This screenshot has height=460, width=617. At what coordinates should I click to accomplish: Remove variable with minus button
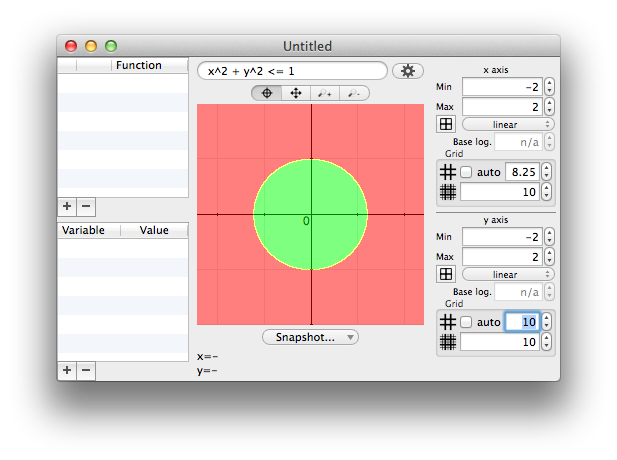pos(86,371)
